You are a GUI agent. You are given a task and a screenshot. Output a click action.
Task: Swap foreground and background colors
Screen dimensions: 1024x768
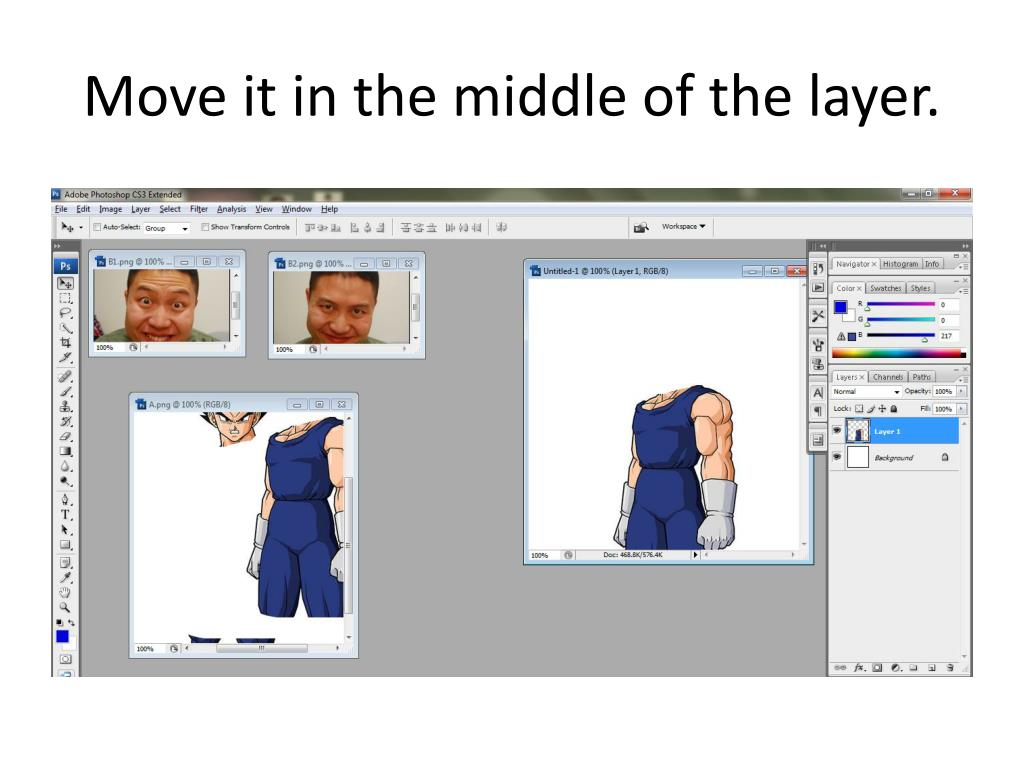pos(71,623)
